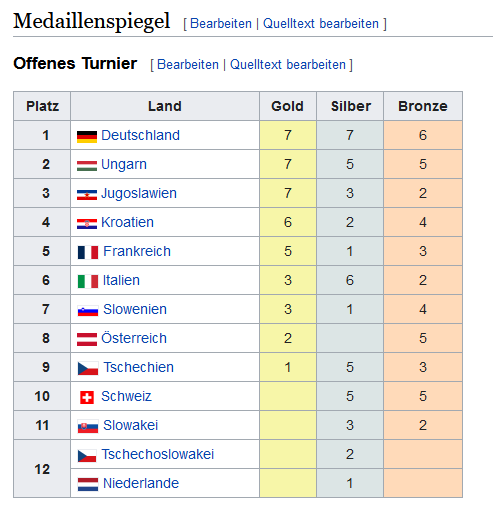
Task: Click the French flag icon
Action: [x=88, y=252]
